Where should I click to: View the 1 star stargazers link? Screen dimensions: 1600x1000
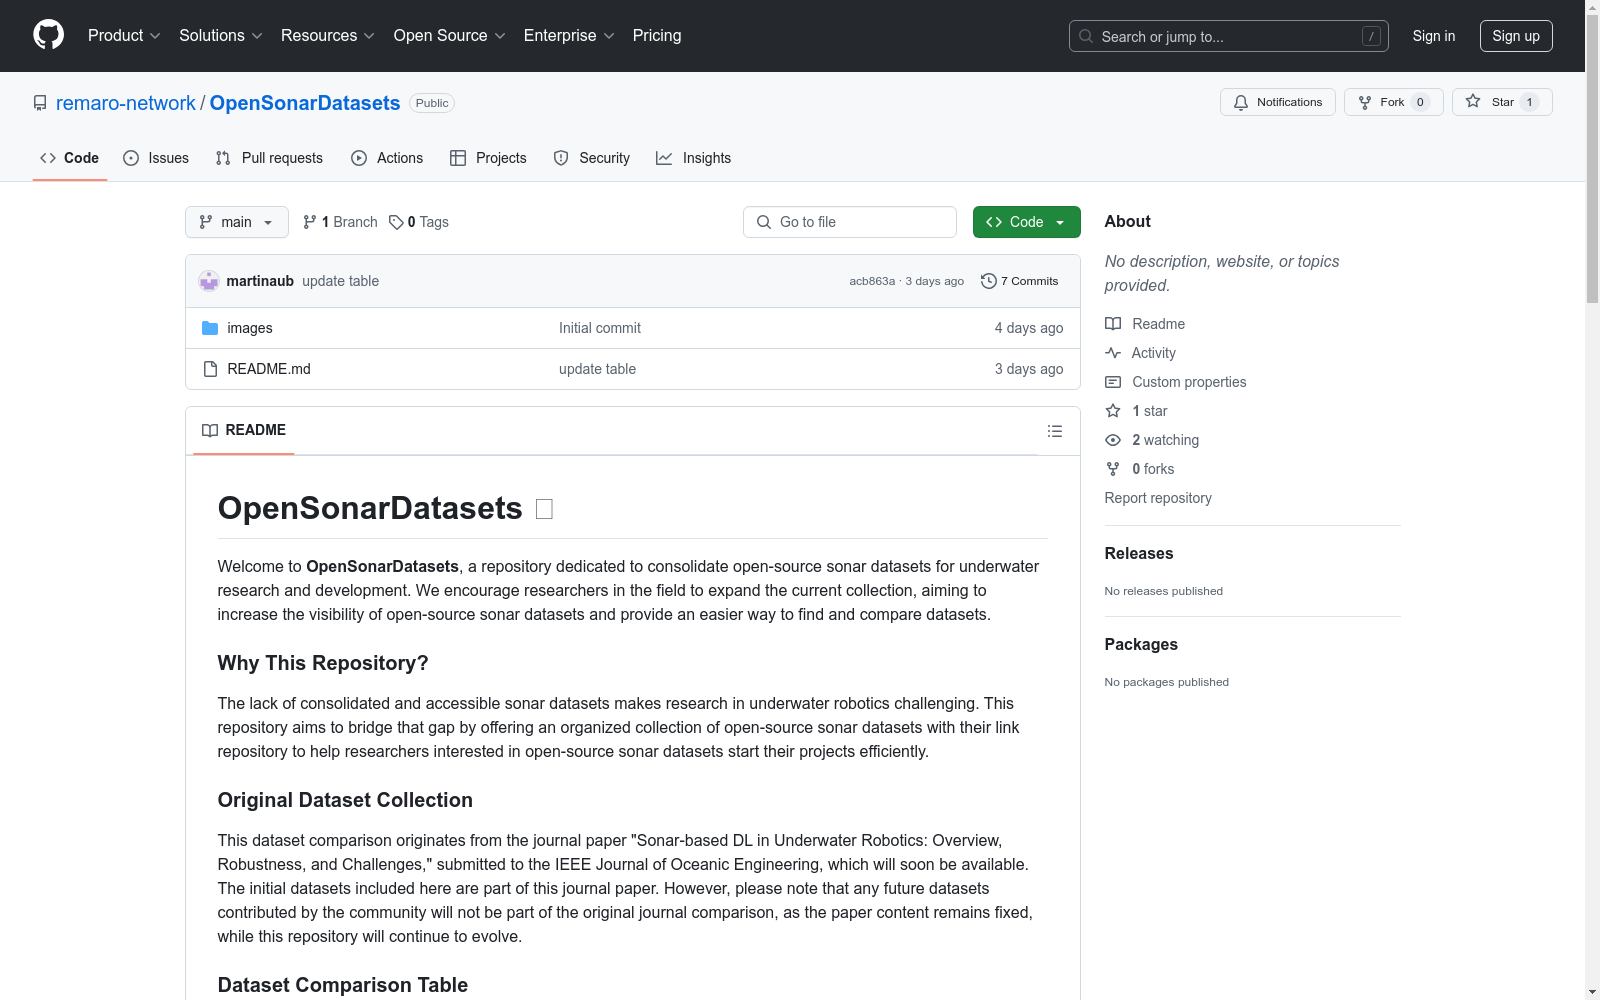coord(1136,411)
